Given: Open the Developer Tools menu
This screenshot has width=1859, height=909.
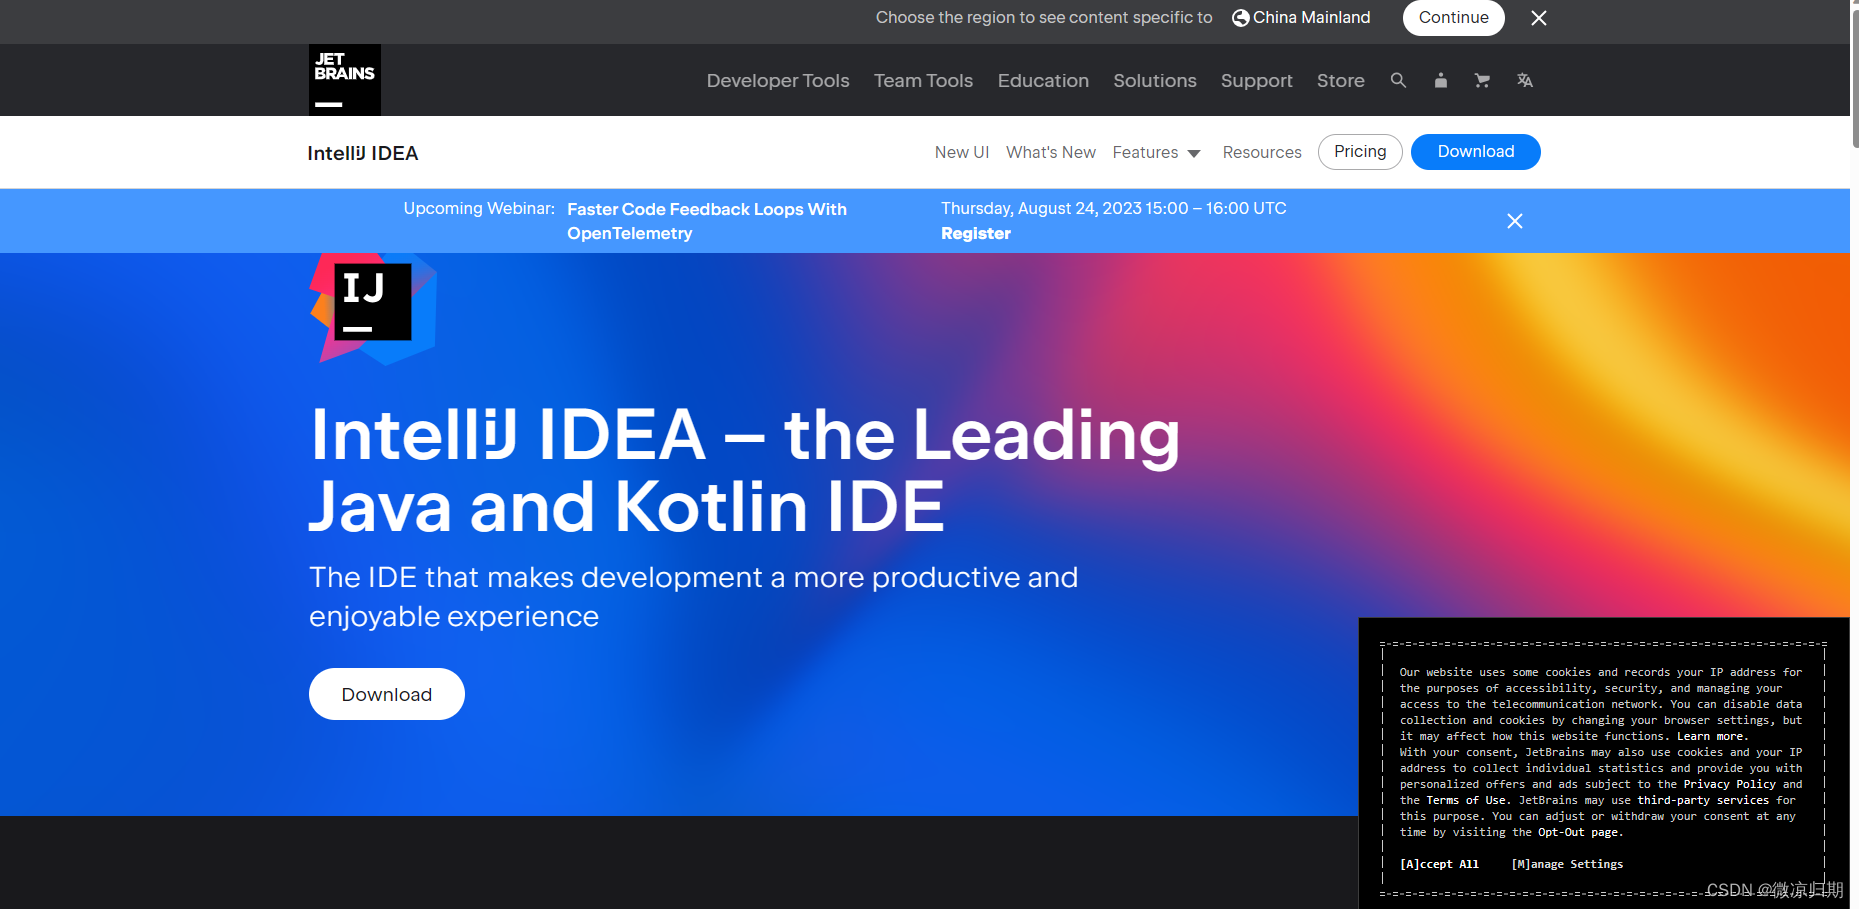Looking at the screenshot, I should click(x=778, y=80).
